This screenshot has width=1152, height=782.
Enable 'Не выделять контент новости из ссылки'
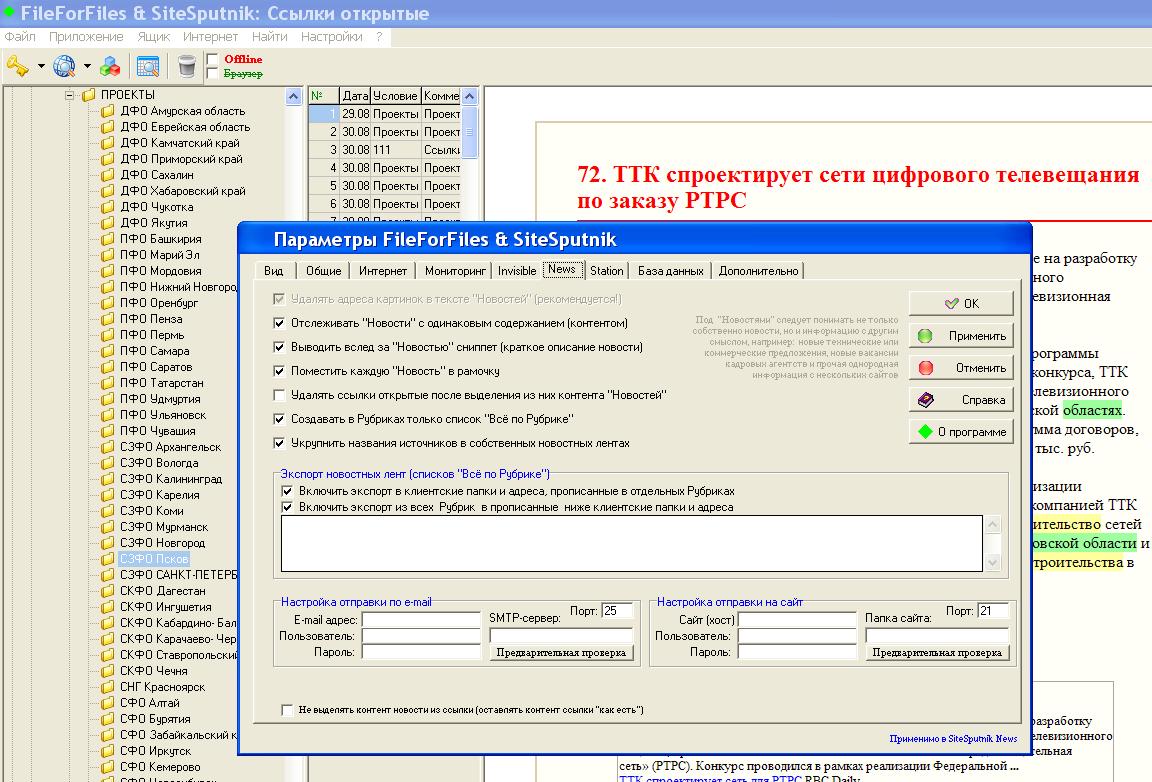pyautogui.click(x=287, y=710)
